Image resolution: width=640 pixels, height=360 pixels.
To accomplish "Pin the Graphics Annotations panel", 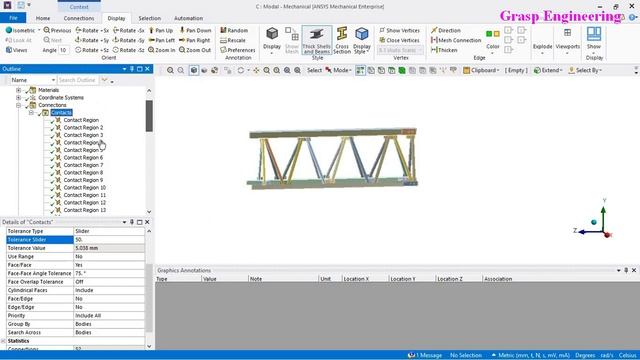I will 626,270.
